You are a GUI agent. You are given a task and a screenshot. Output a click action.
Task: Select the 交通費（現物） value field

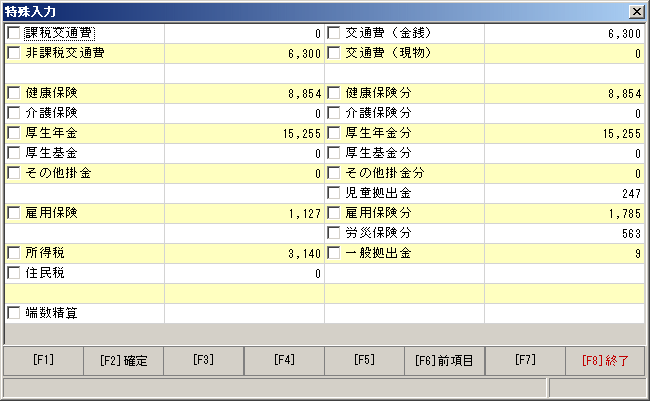coord(564,53)
